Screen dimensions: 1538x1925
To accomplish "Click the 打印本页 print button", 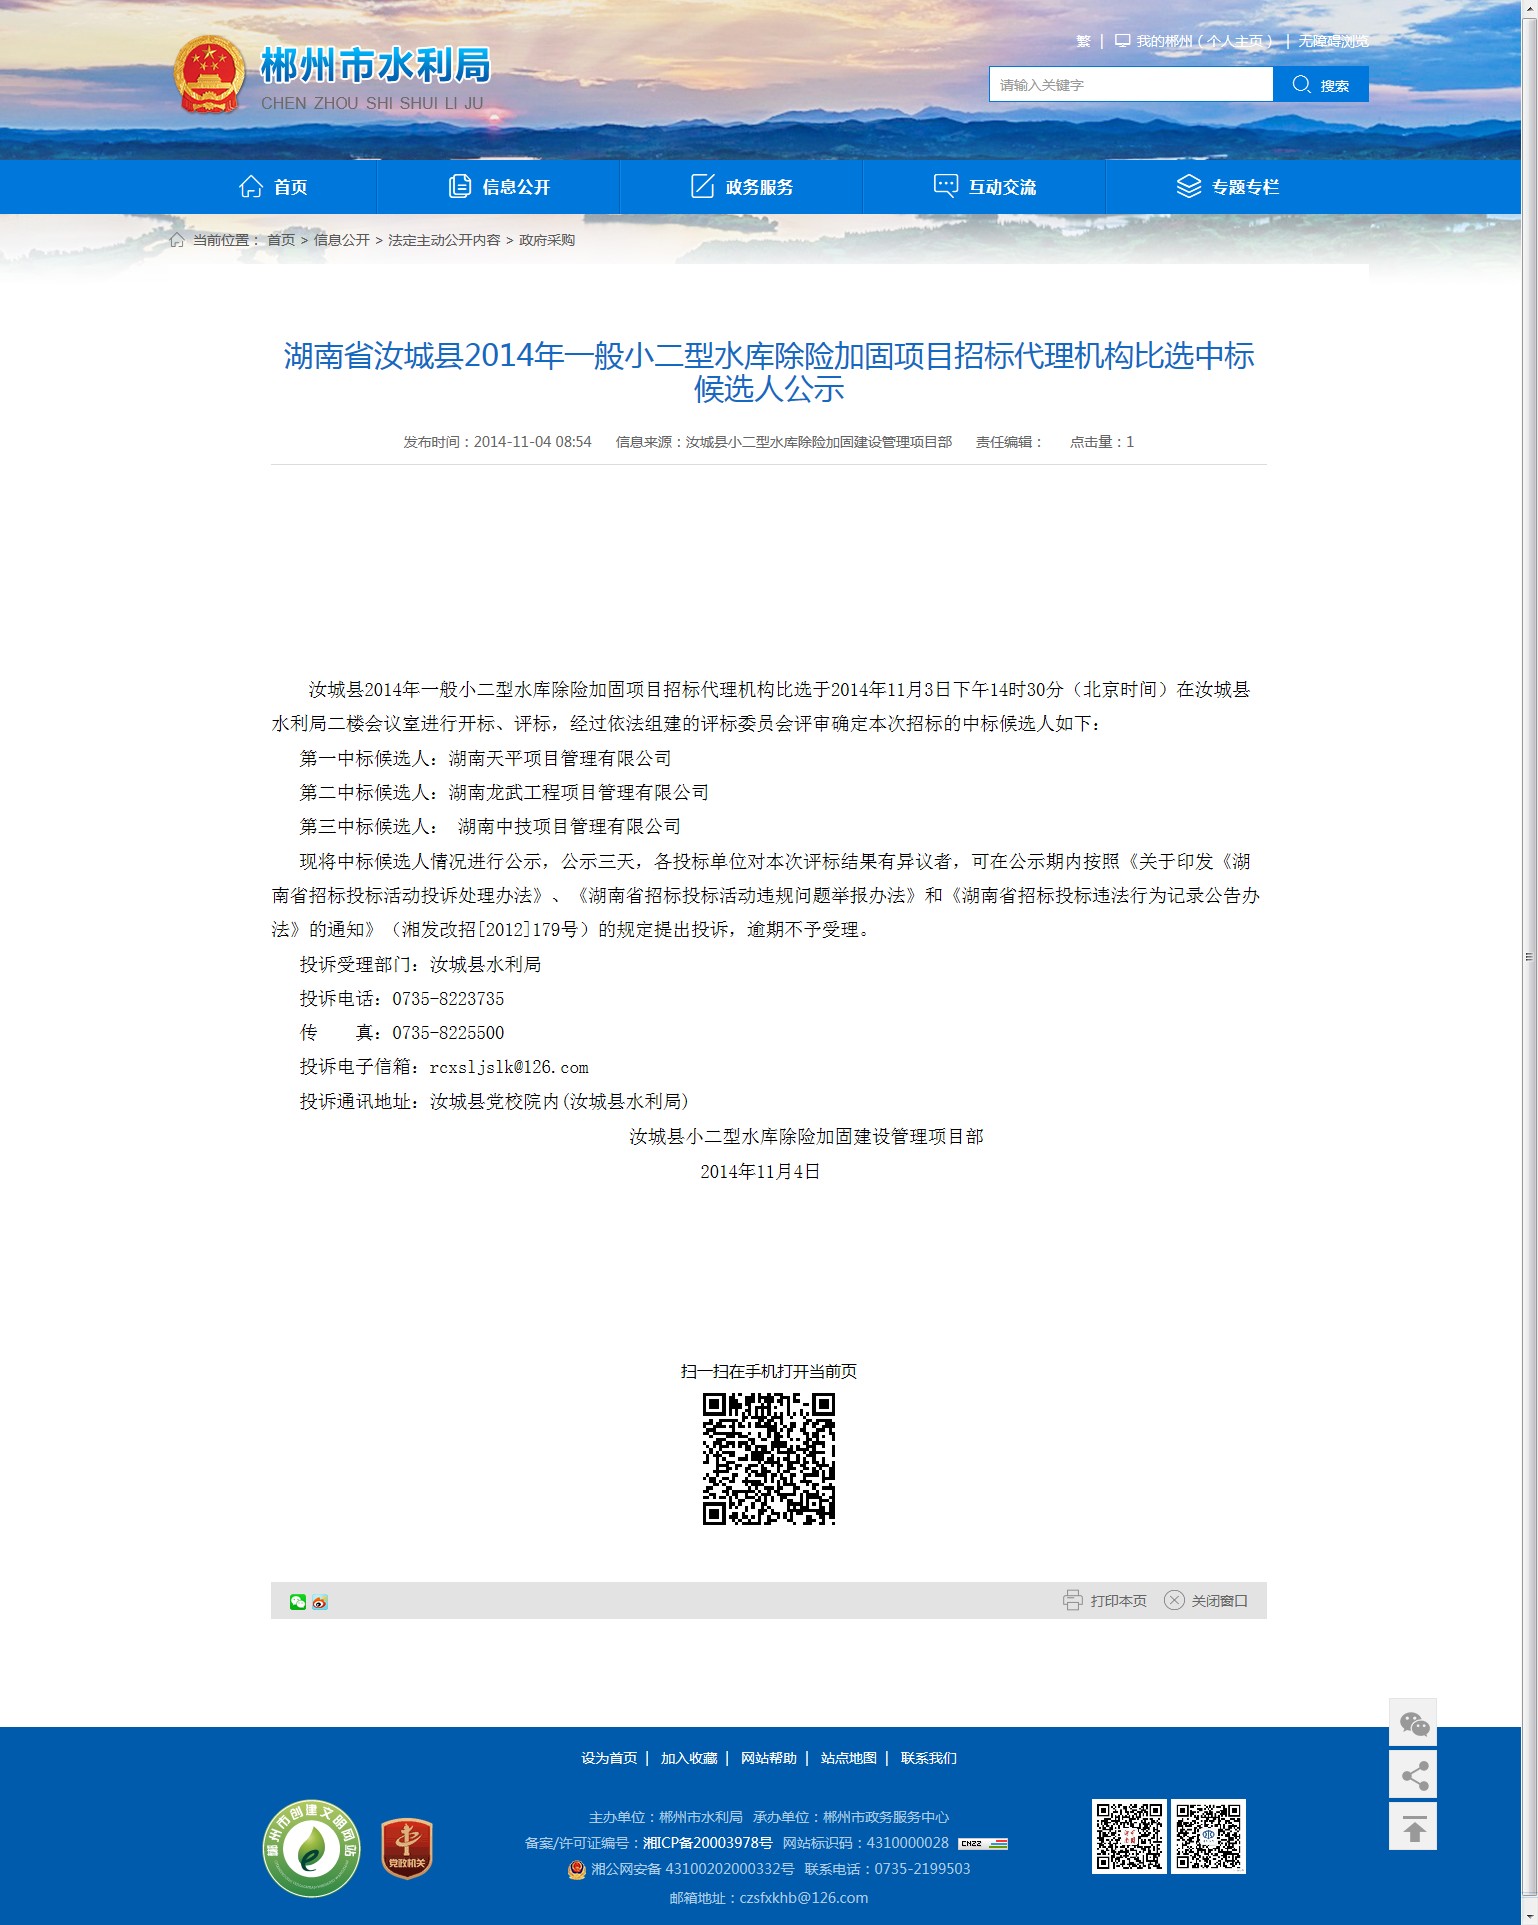I will (1105, 1601).
